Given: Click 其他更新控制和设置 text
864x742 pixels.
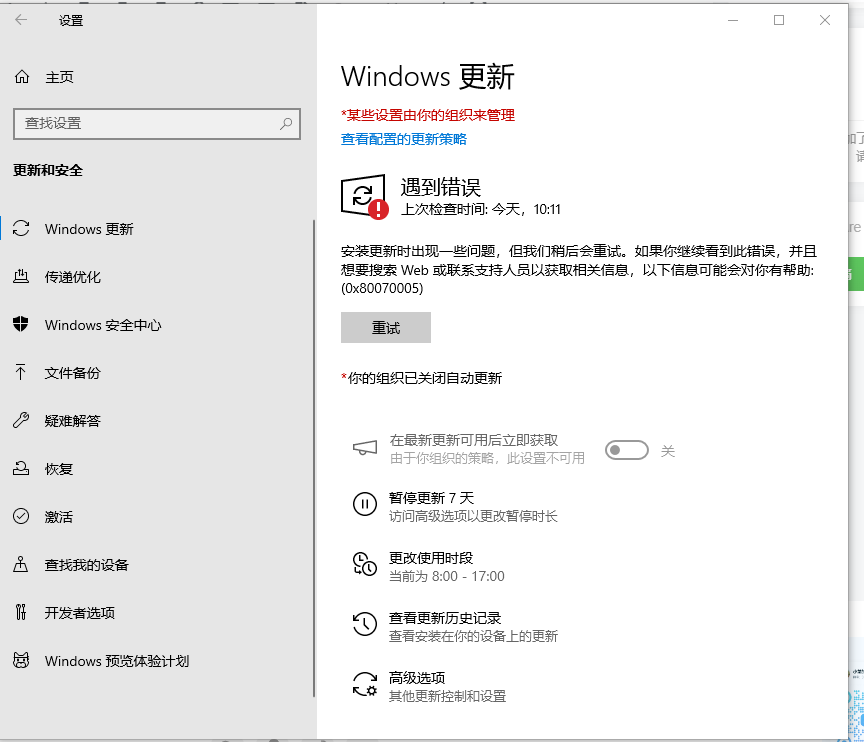Looking at the screenshot, I should pos(447,696).
